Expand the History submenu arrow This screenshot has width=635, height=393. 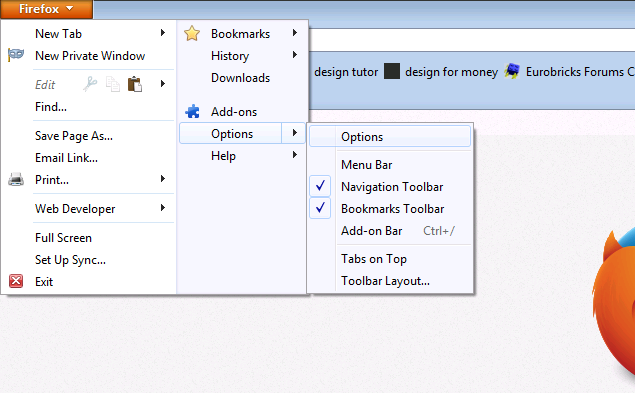pyautogui.click(x=295, y=54)
